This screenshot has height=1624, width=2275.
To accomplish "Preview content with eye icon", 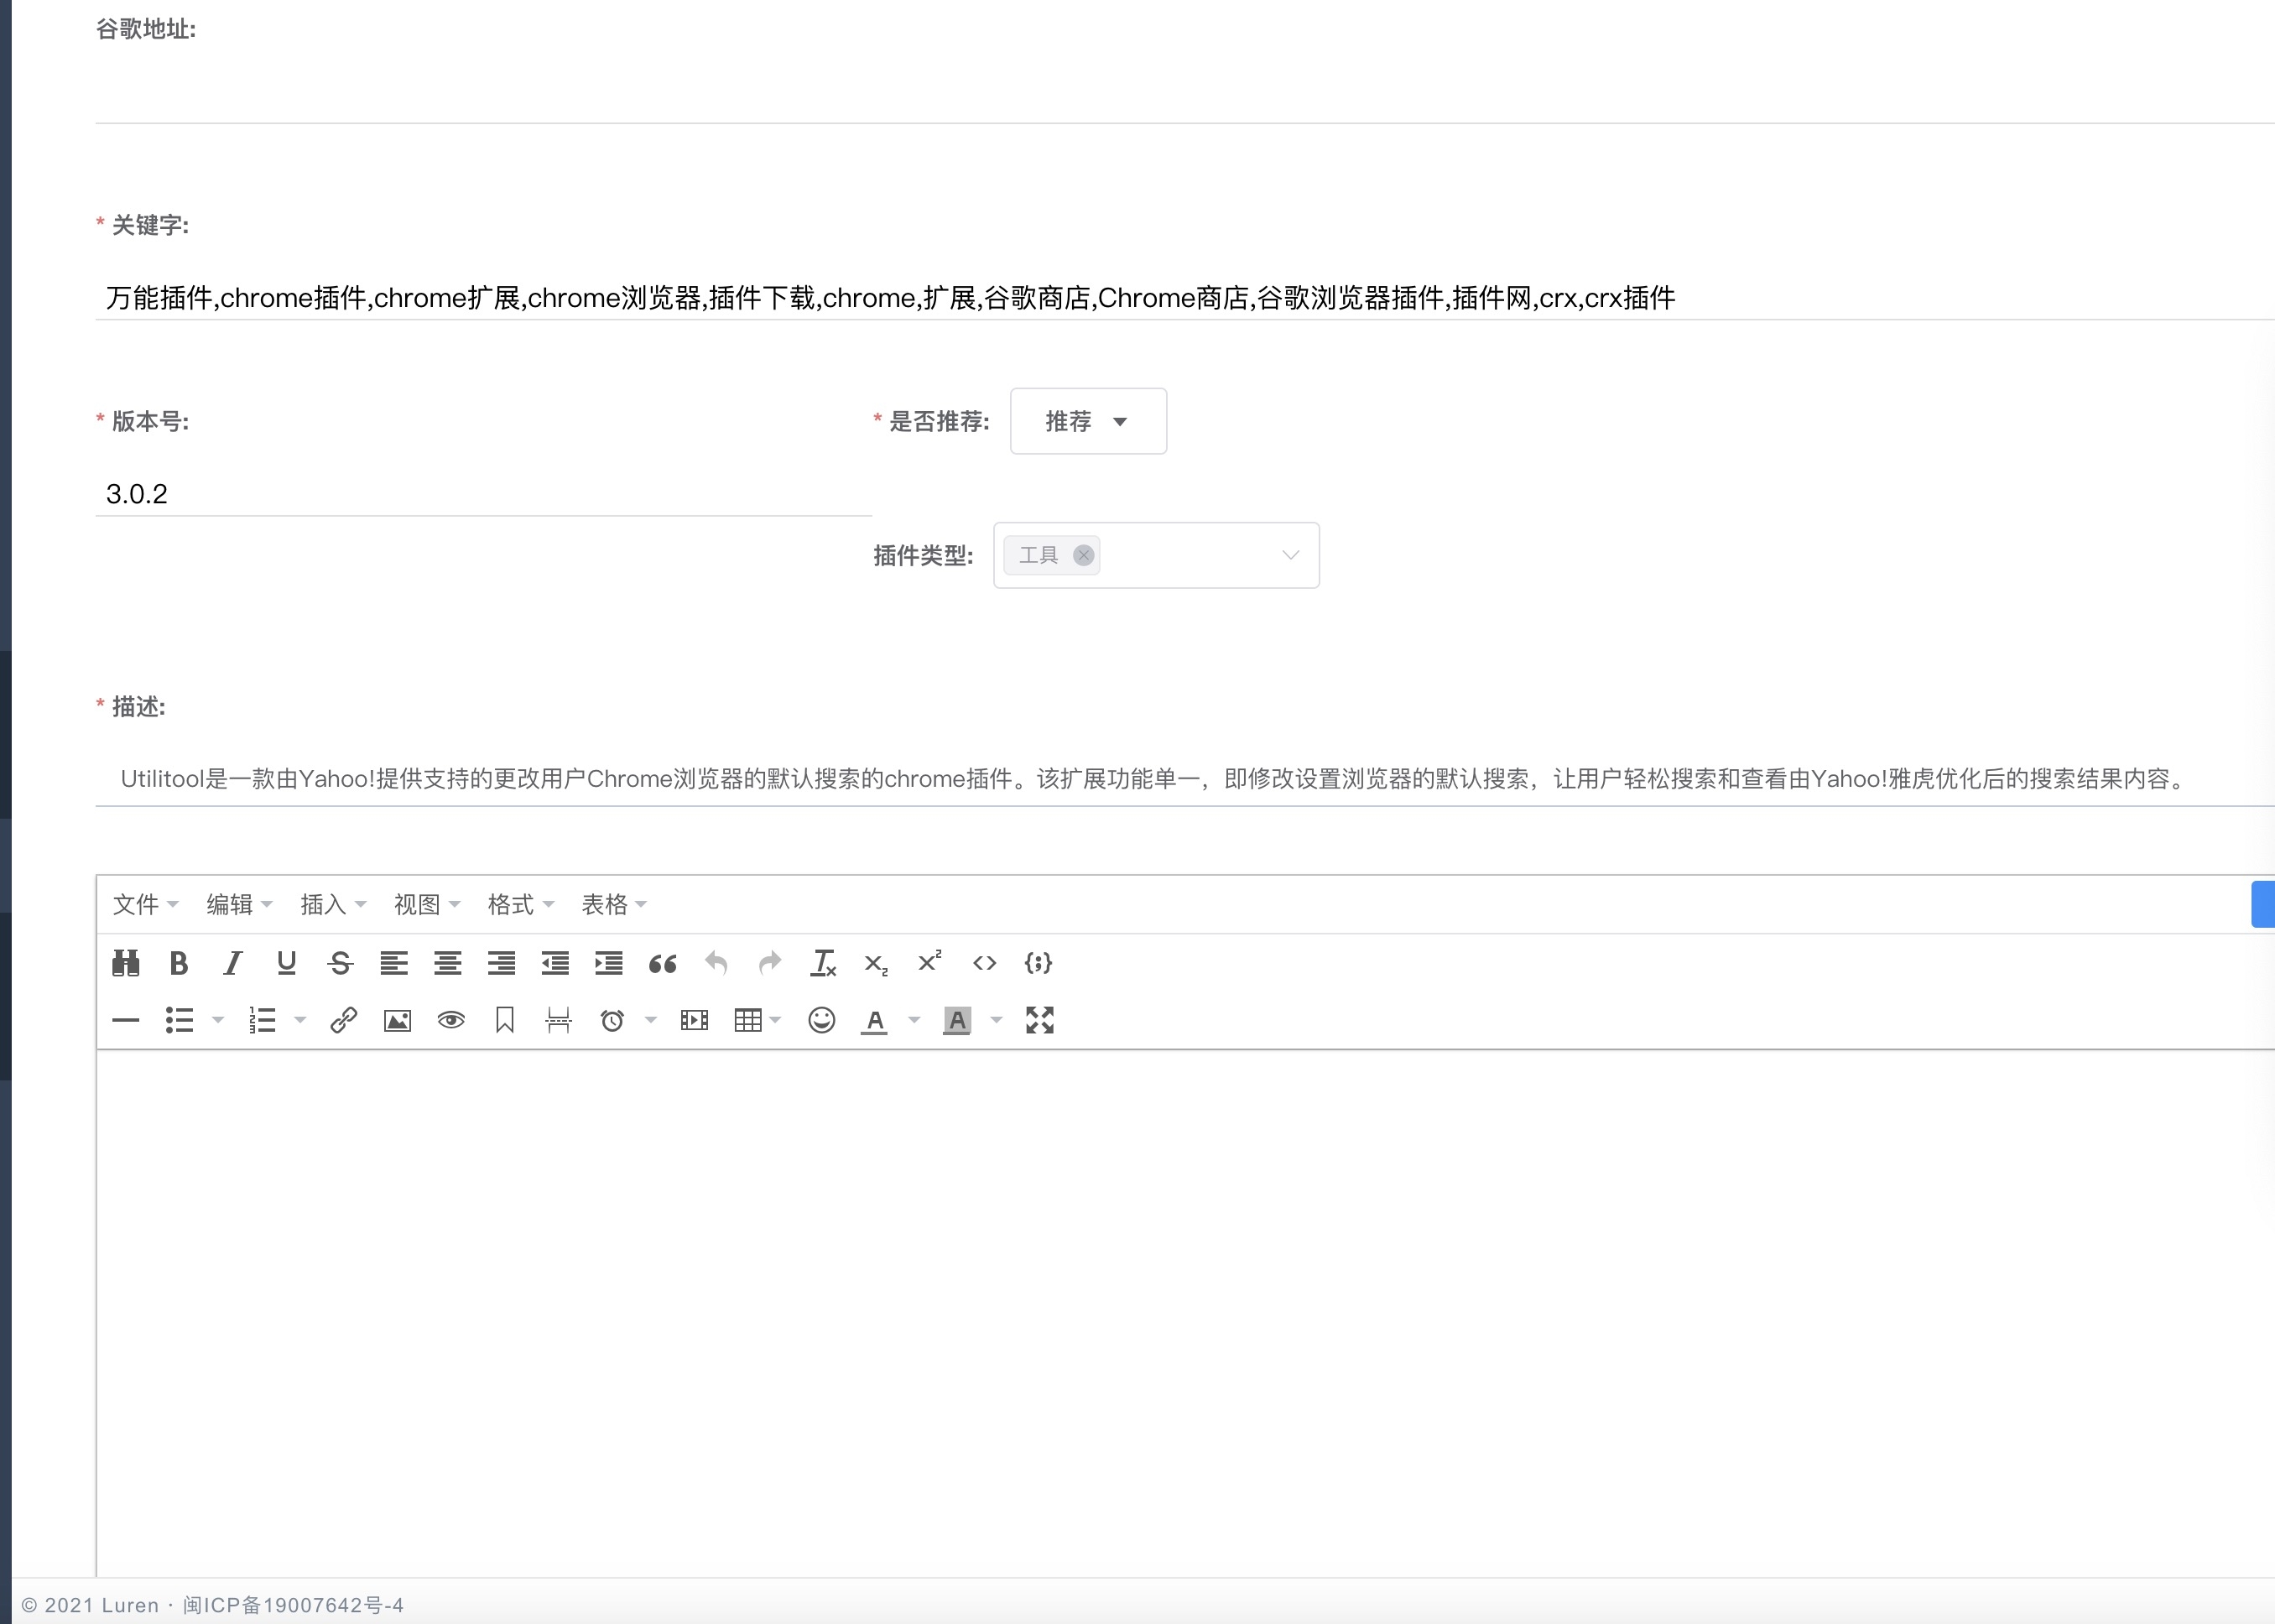I will [451, 1020].
